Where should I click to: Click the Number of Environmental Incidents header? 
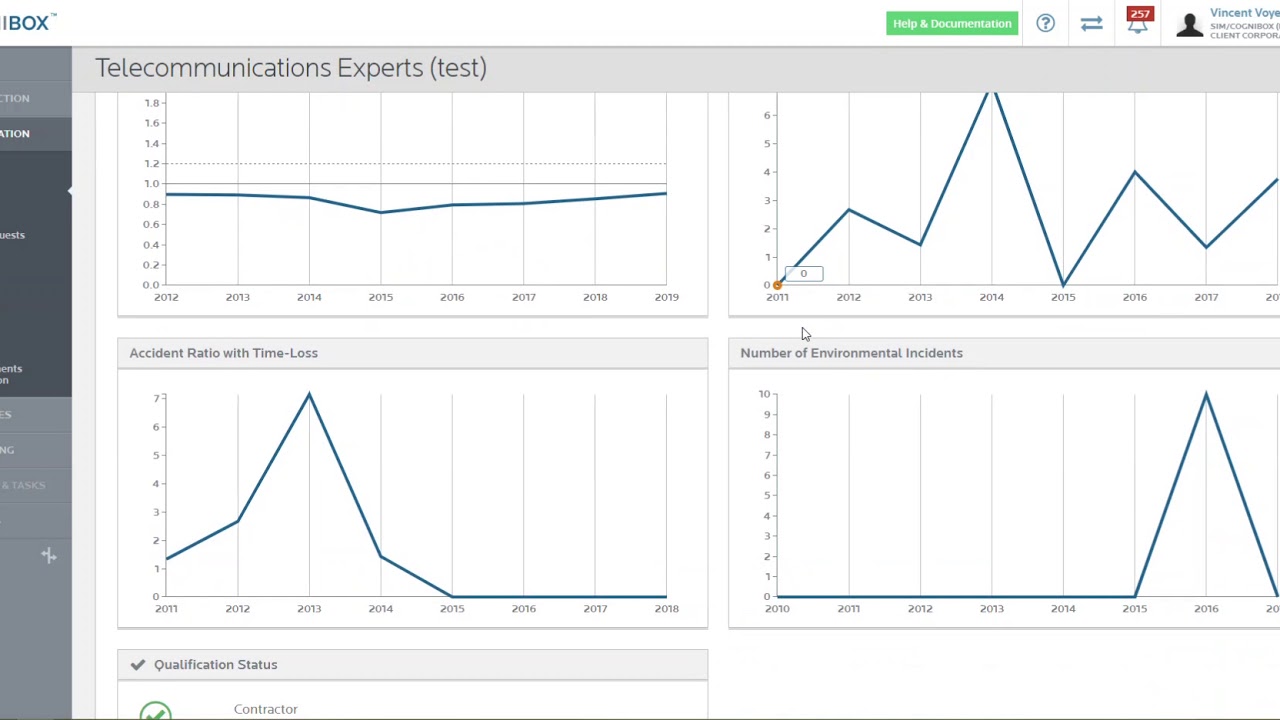[851, 353]
